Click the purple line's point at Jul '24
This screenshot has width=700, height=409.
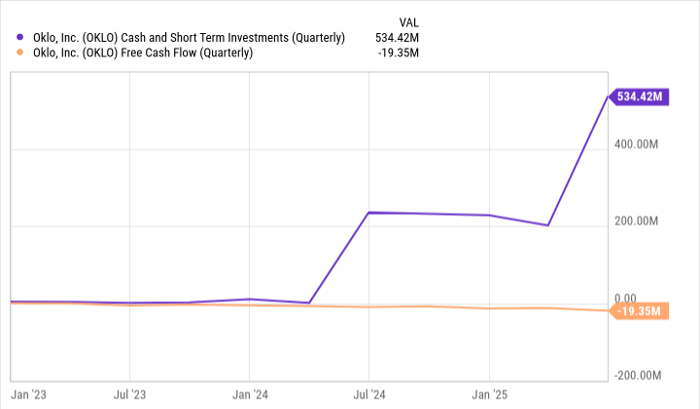(369, 212)
